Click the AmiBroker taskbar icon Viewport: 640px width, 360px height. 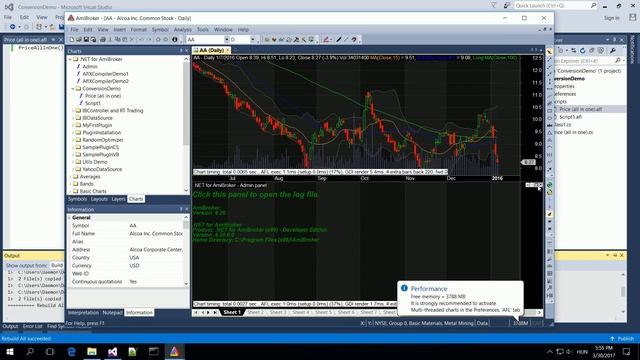pyautogui.click(x=174, y=351)
